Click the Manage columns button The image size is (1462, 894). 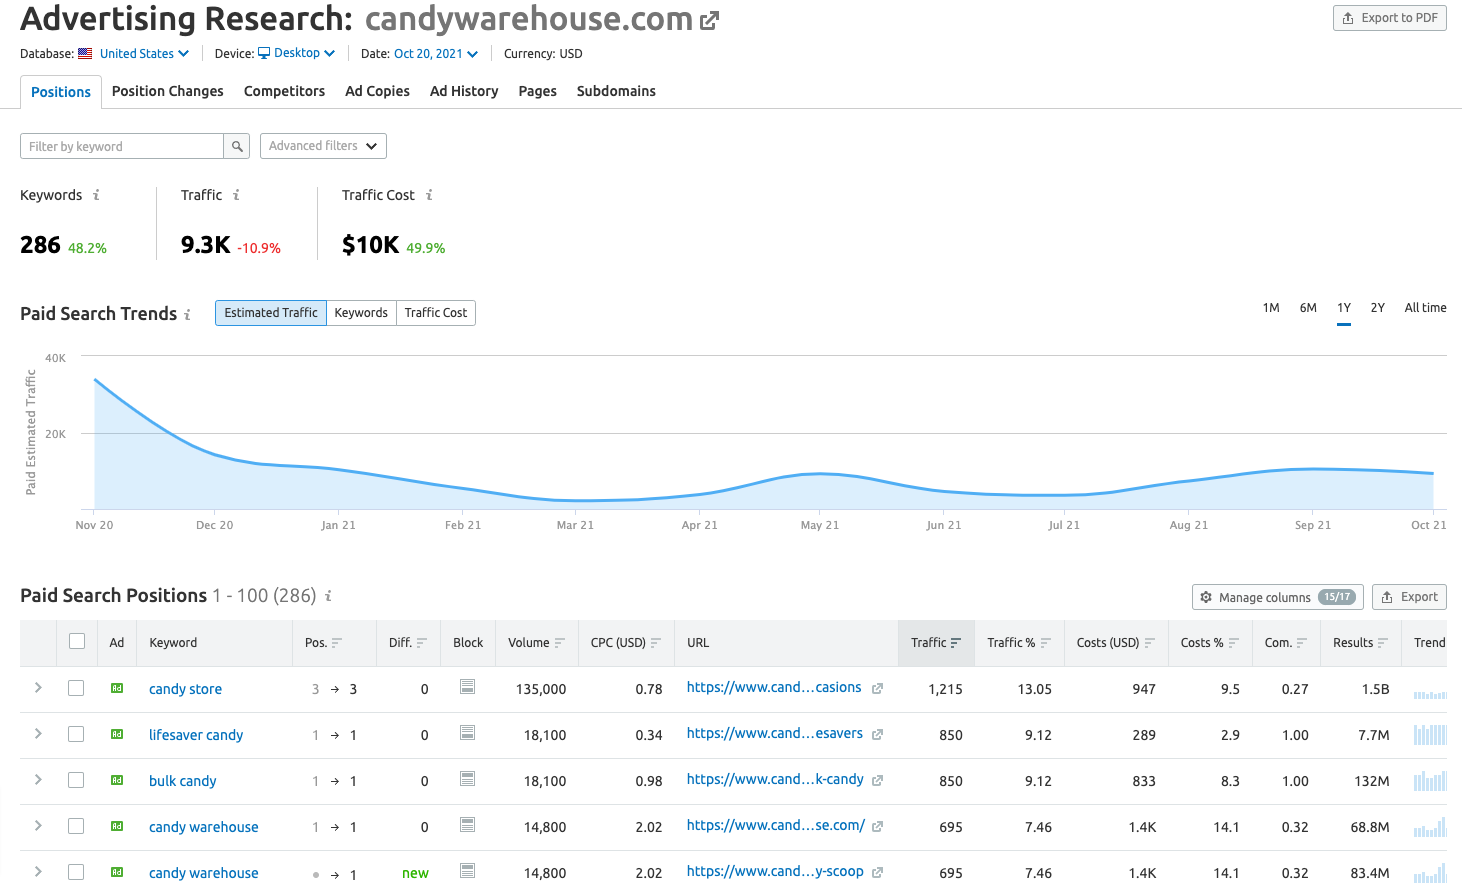point(1277,597)
